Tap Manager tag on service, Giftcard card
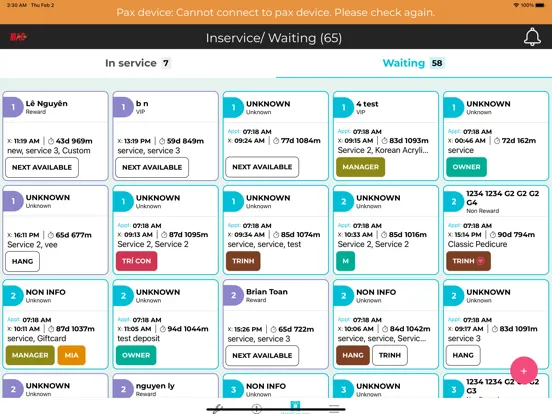This screenshot has height=414, width=552. coord(30,355)
